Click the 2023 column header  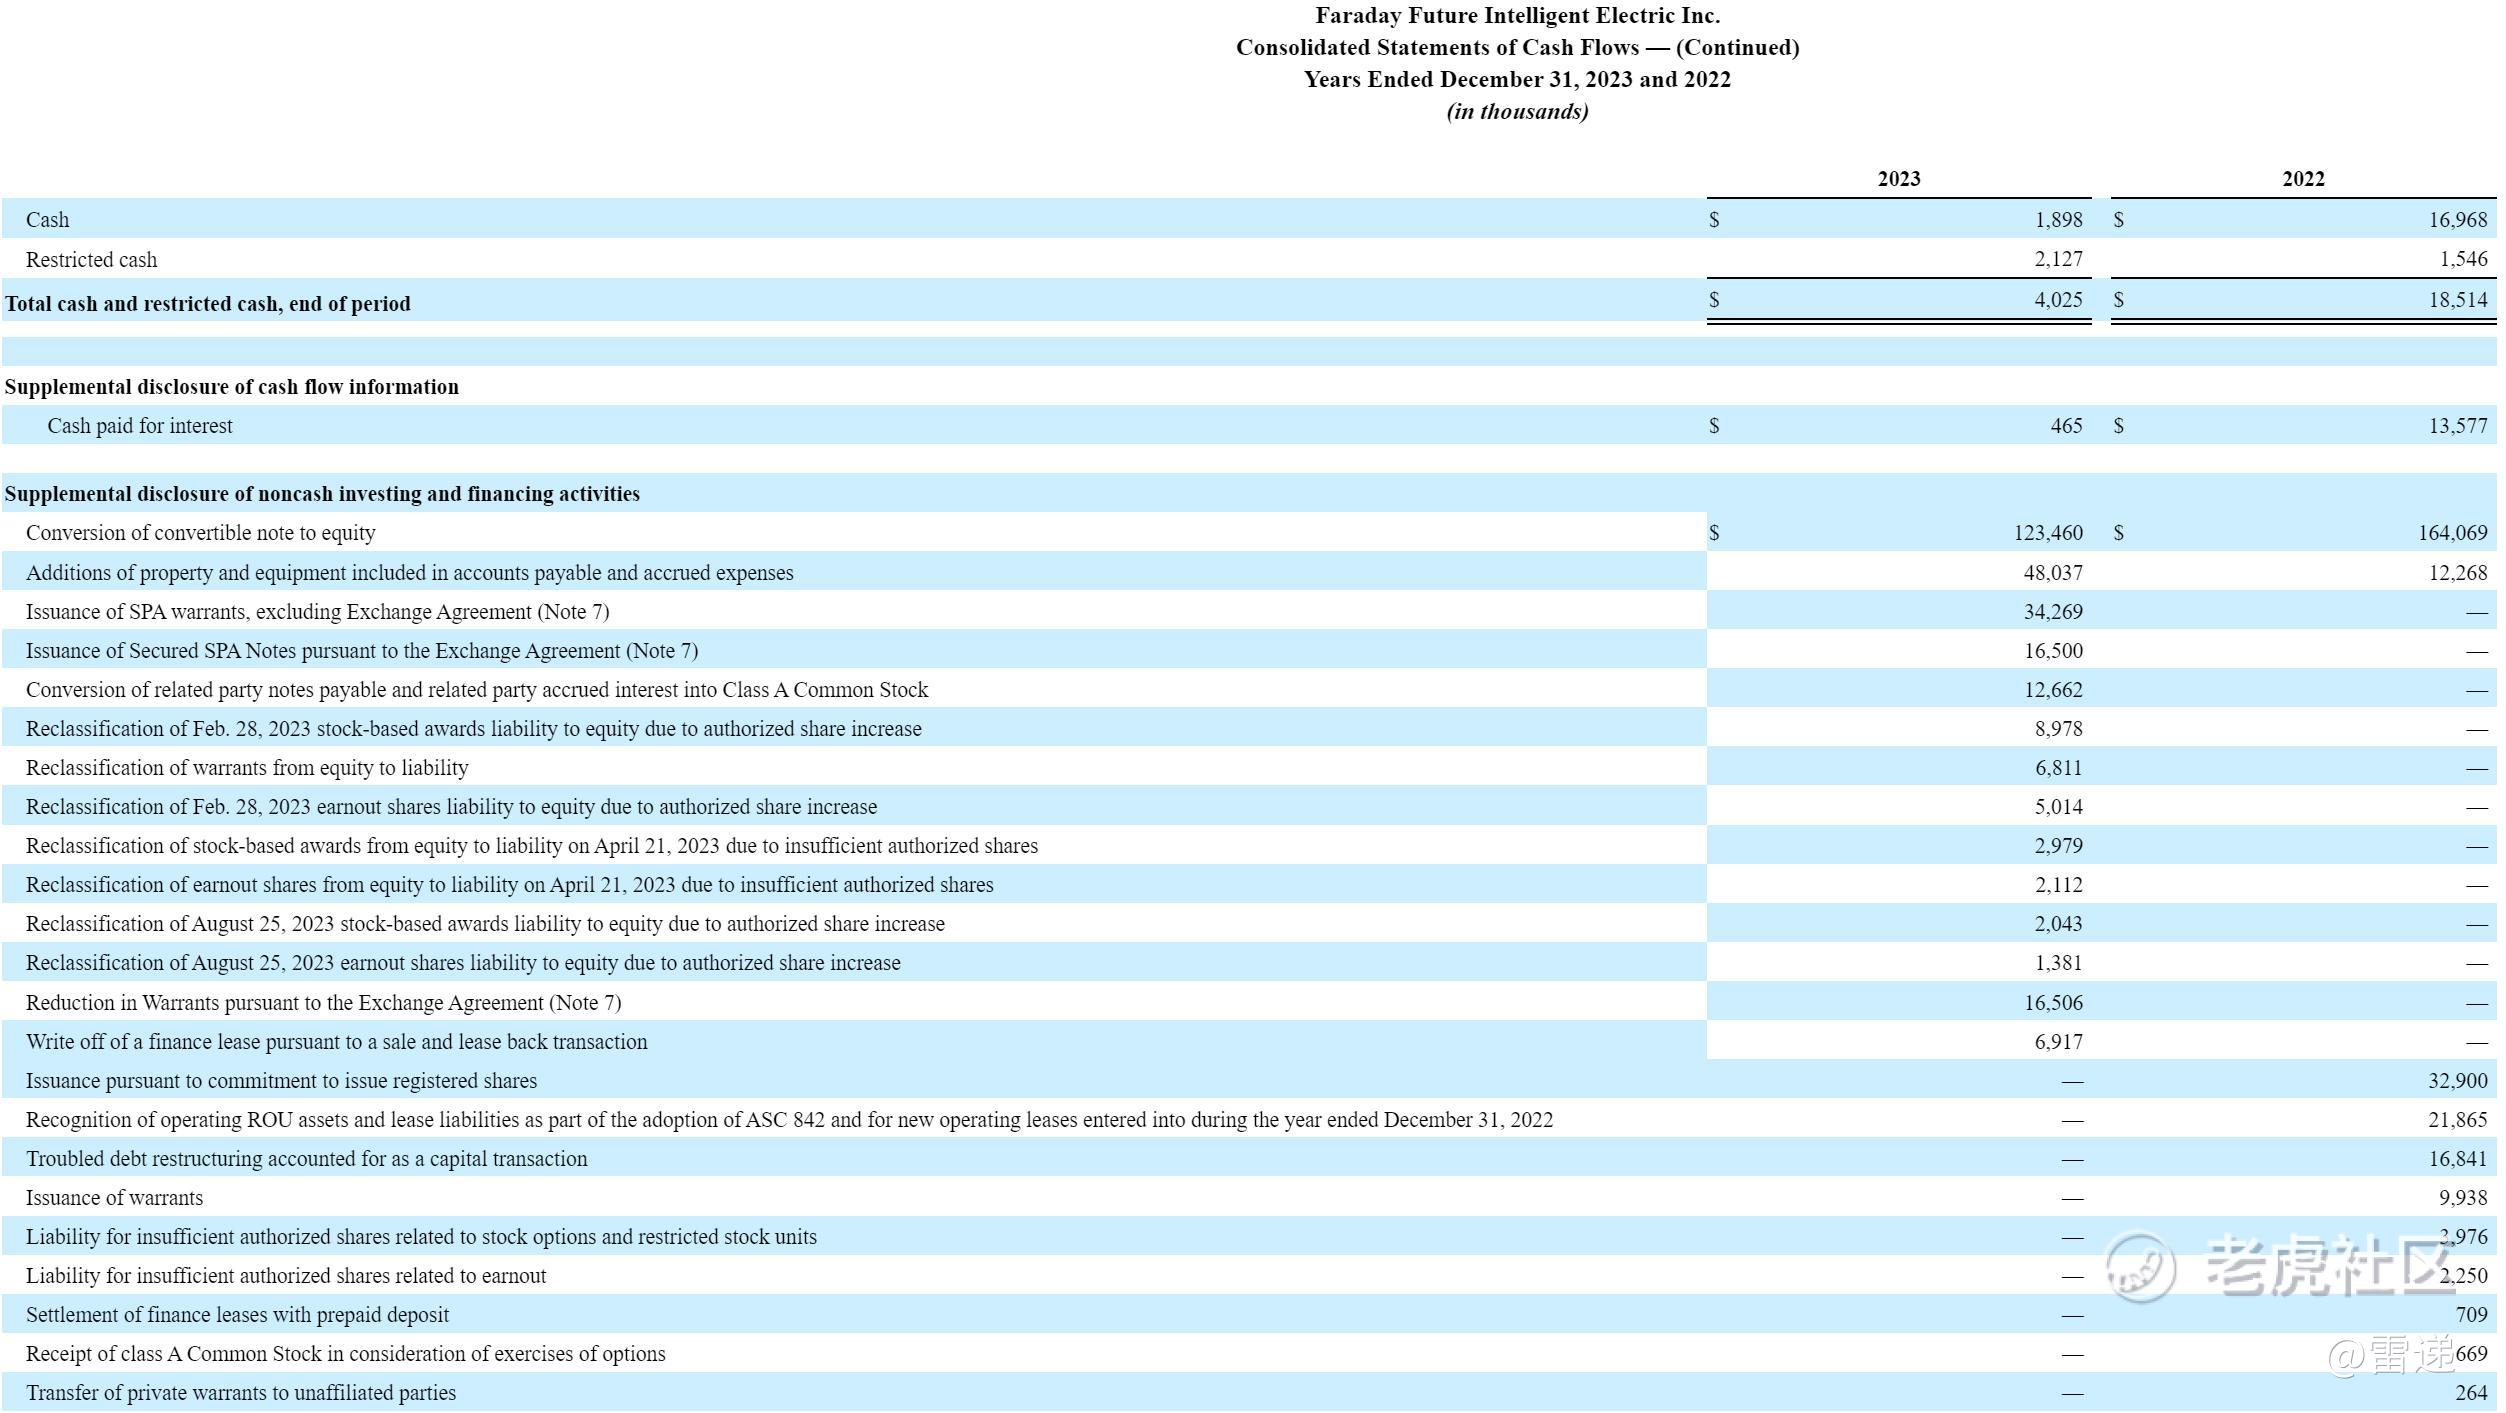click(1898, 179)
